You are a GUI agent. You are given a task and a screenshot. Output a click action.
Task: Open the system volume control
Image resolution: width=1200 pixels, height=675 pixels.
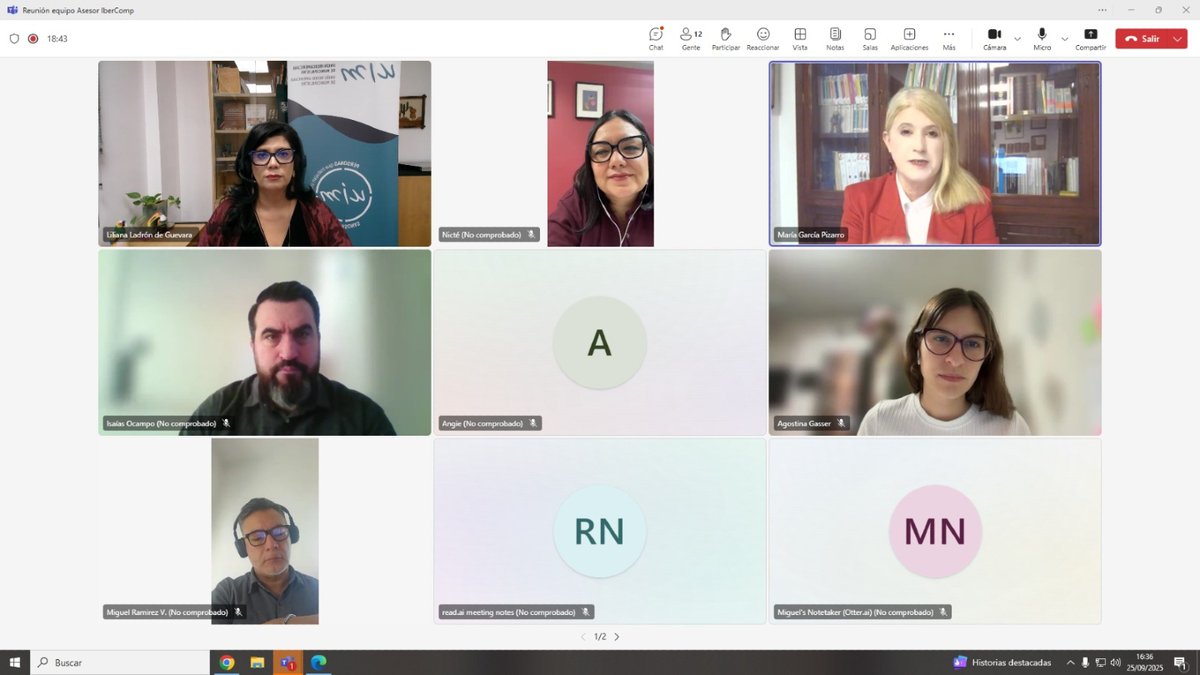pyautogui.click(x=1115, y=662)
